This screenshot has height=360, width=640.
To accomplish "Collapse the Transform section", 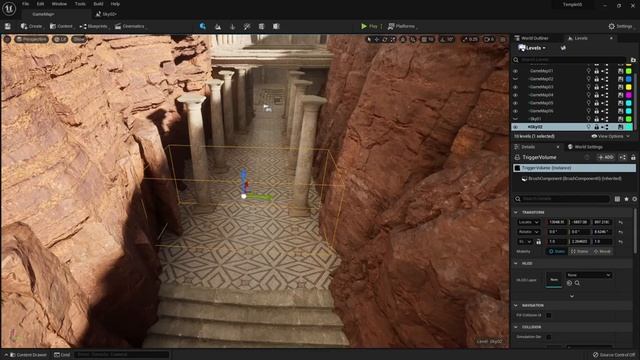I will (516, 213).
